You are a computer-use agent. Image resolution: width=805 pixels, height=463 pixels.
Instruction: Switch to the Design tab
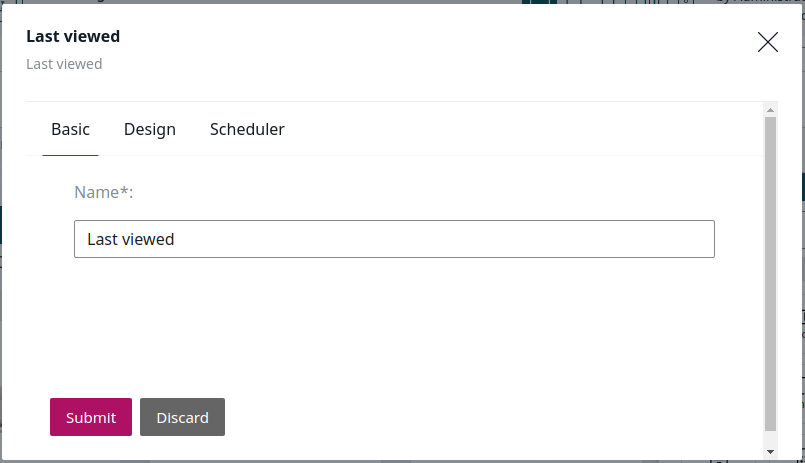(149, 129)
